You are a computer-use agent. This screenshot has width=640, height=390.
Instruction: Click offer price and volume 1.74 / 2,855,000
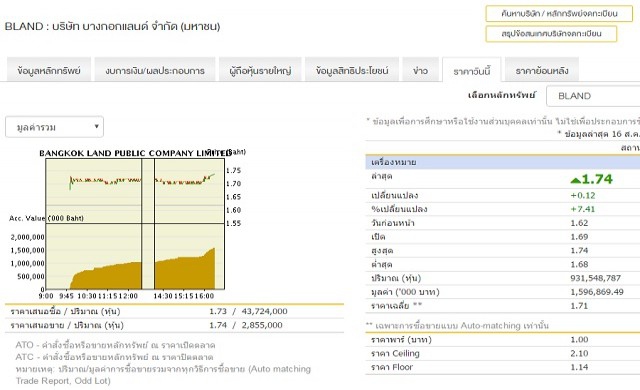click(246, 325)
